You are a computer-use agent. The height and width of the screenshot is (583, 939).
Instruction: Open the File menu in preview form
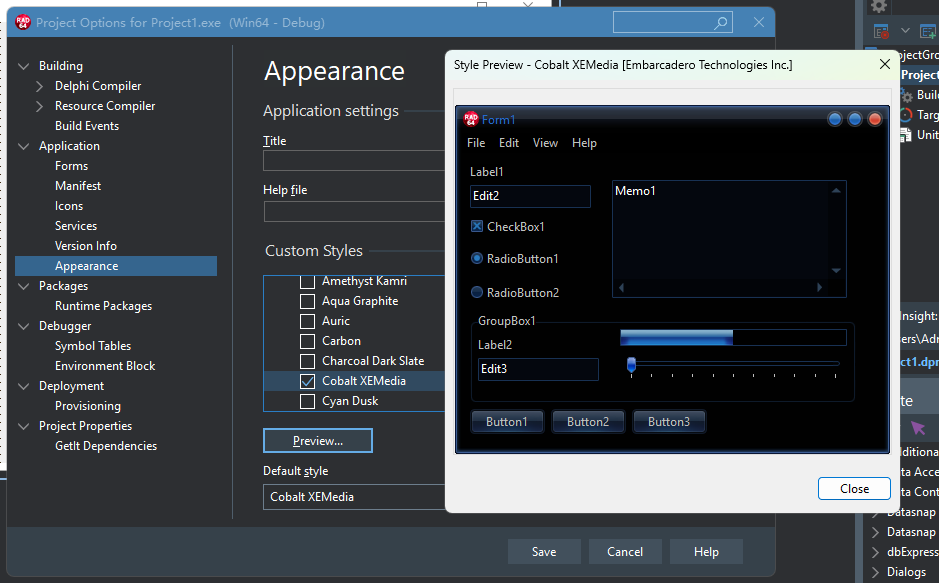click(475, 143)
